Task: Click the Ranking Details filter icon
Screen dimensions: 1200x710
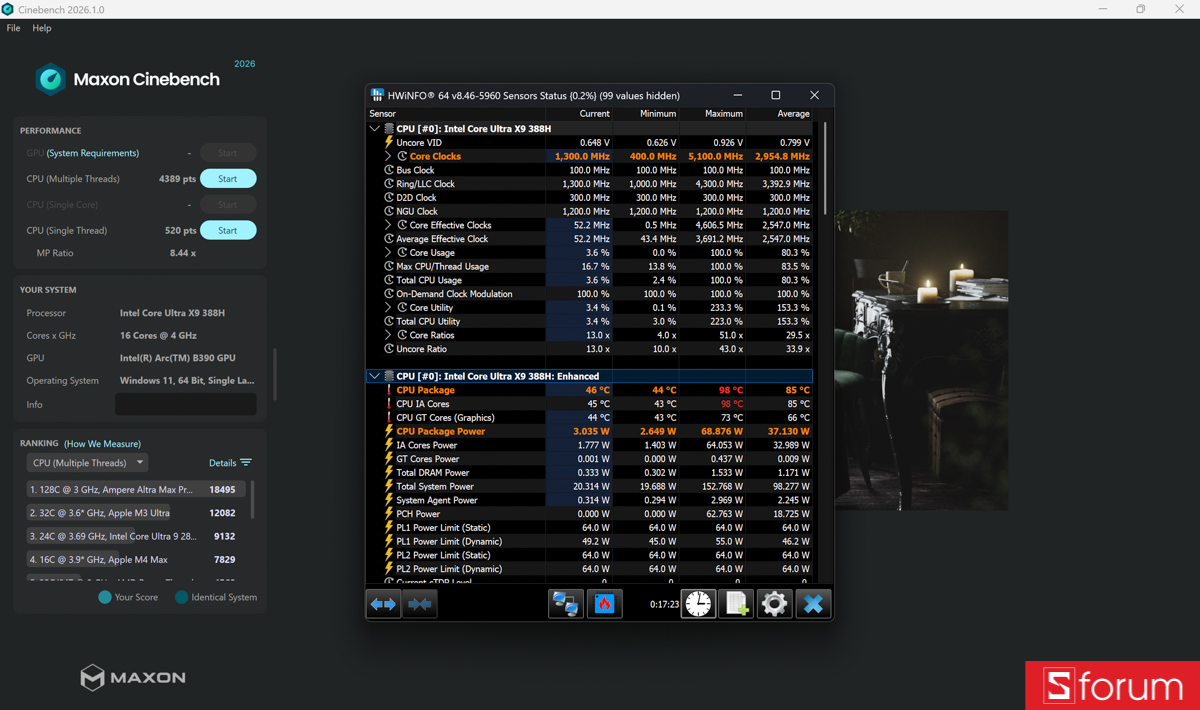Action: coord(246,463)
